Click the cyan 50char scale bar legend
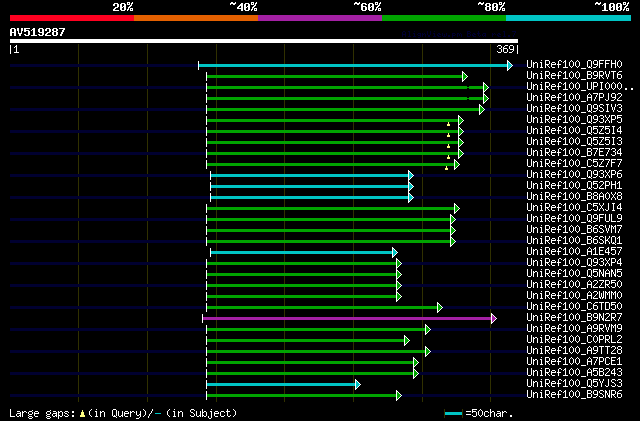This screenshot has width=640, height=421. coord(453,413)
